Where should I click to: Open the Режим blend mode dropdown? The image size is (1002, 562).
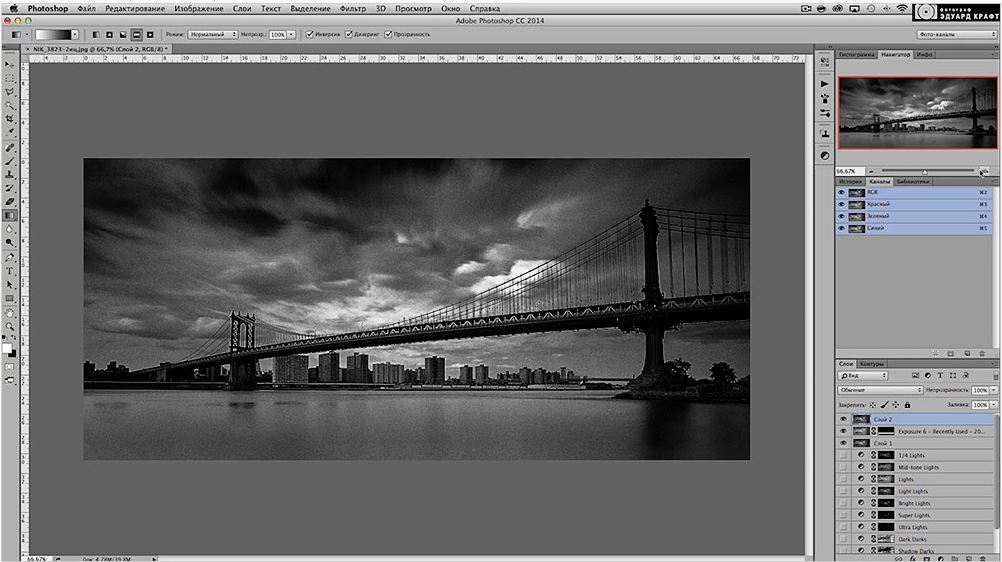click(213, 34)
